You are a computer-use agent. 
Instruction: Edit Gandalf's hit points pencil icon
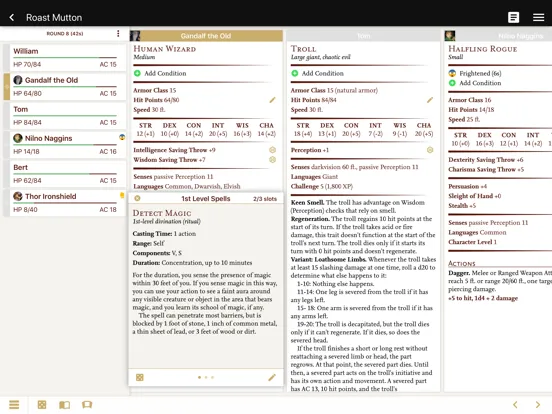click(272, 100)
